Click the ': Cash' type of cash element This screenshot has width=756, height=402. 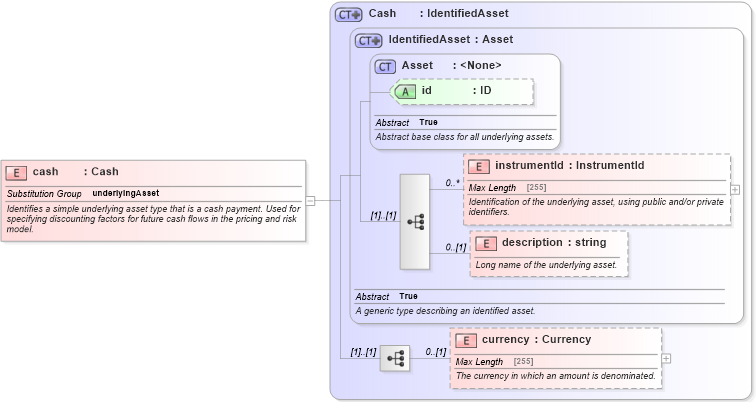tap(101, 172)
